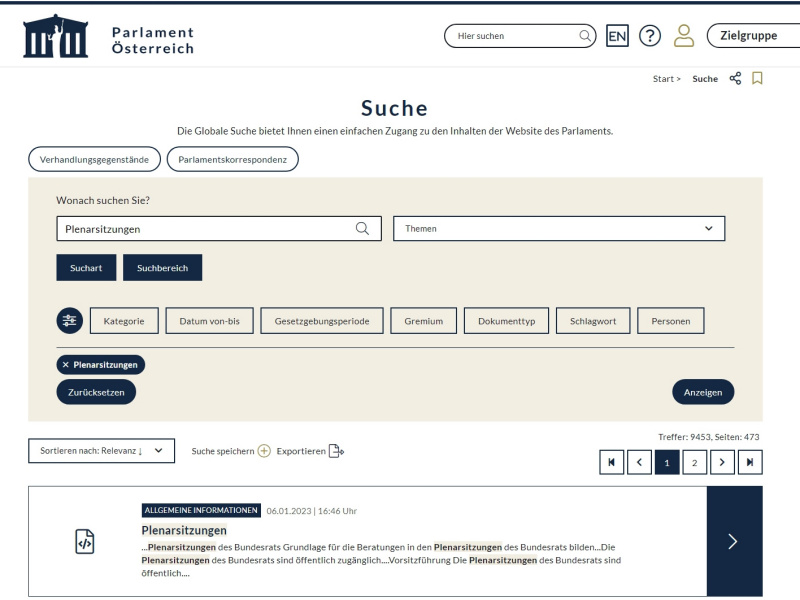Click the user account profile icon
800x600 pixels.
(x=684, y=36)
